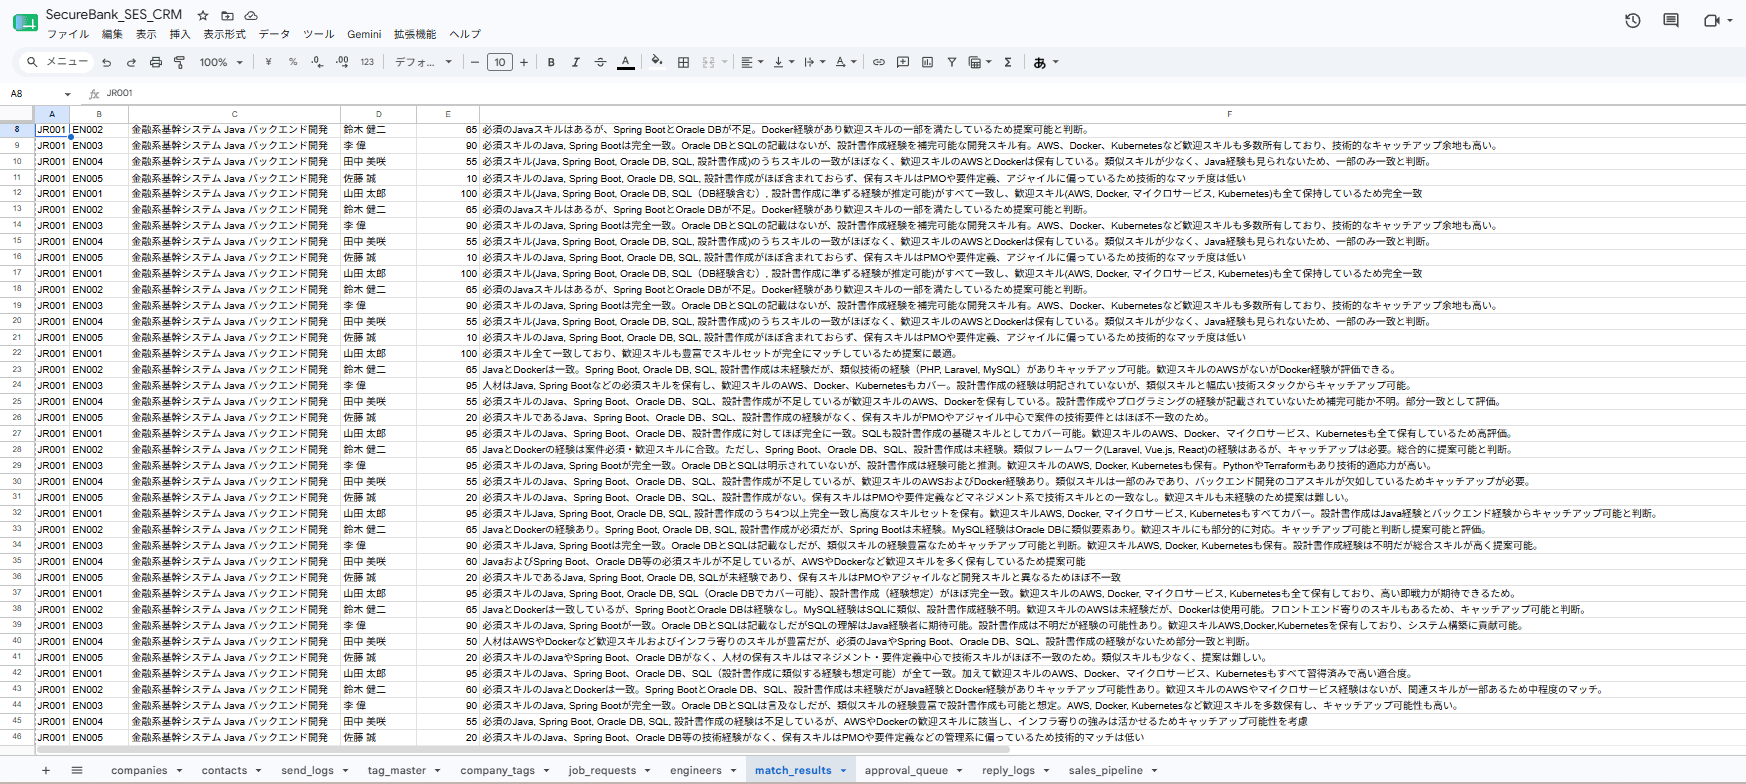
Task: Apply yen currency format
Action: click(x=268, y=62)
